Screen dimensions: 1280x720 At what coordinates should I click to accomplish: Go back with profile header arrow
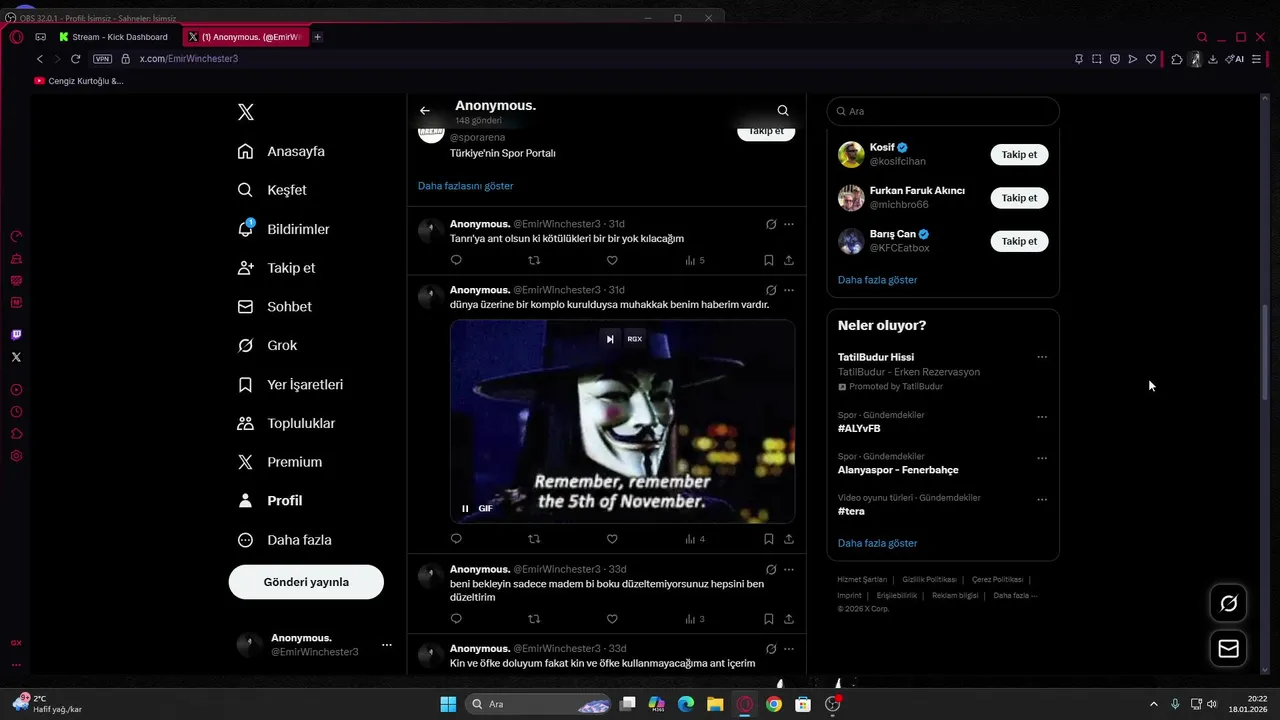point(425,111)
